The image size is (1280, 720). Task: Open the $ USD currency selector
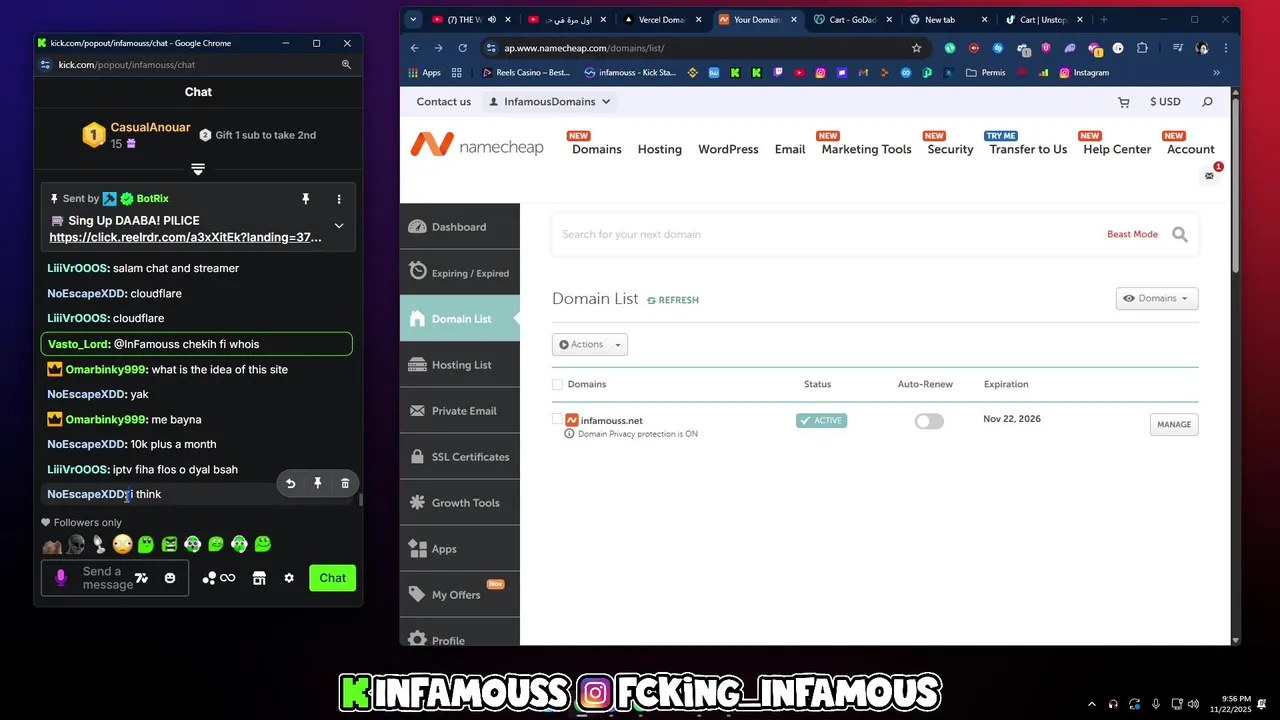[1165, 102]
